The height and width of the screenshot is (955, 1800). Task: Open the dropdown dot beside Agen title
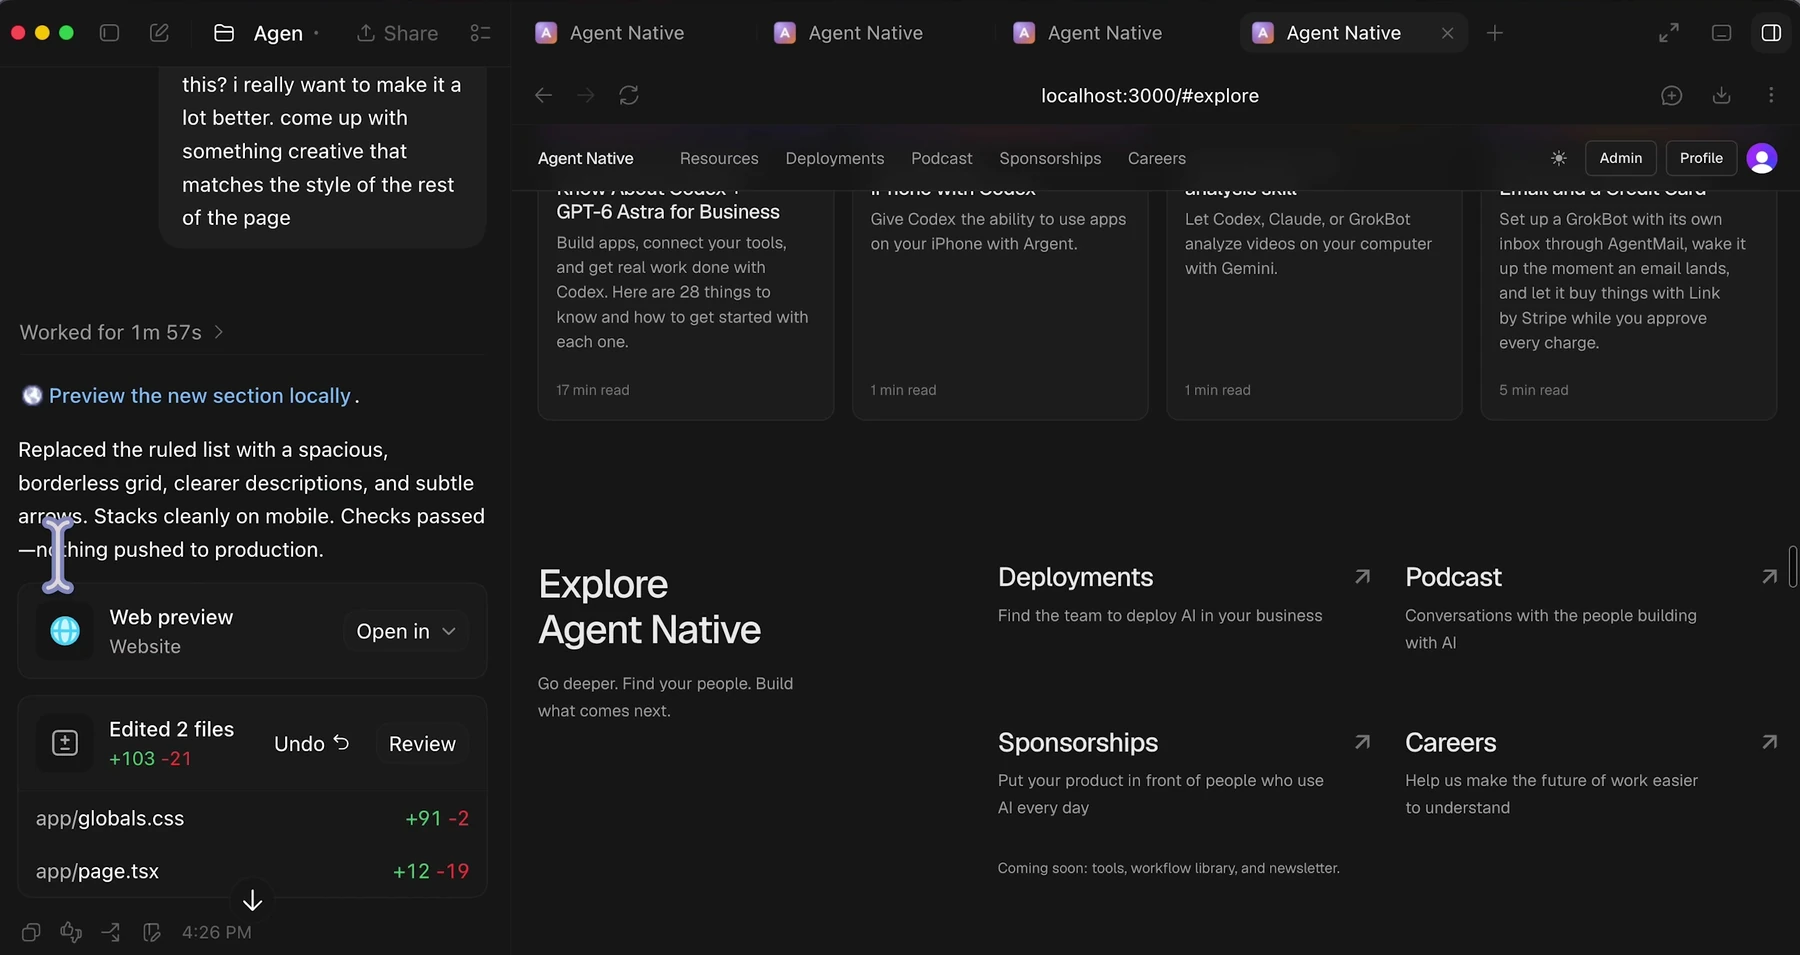tap(316, 33)
